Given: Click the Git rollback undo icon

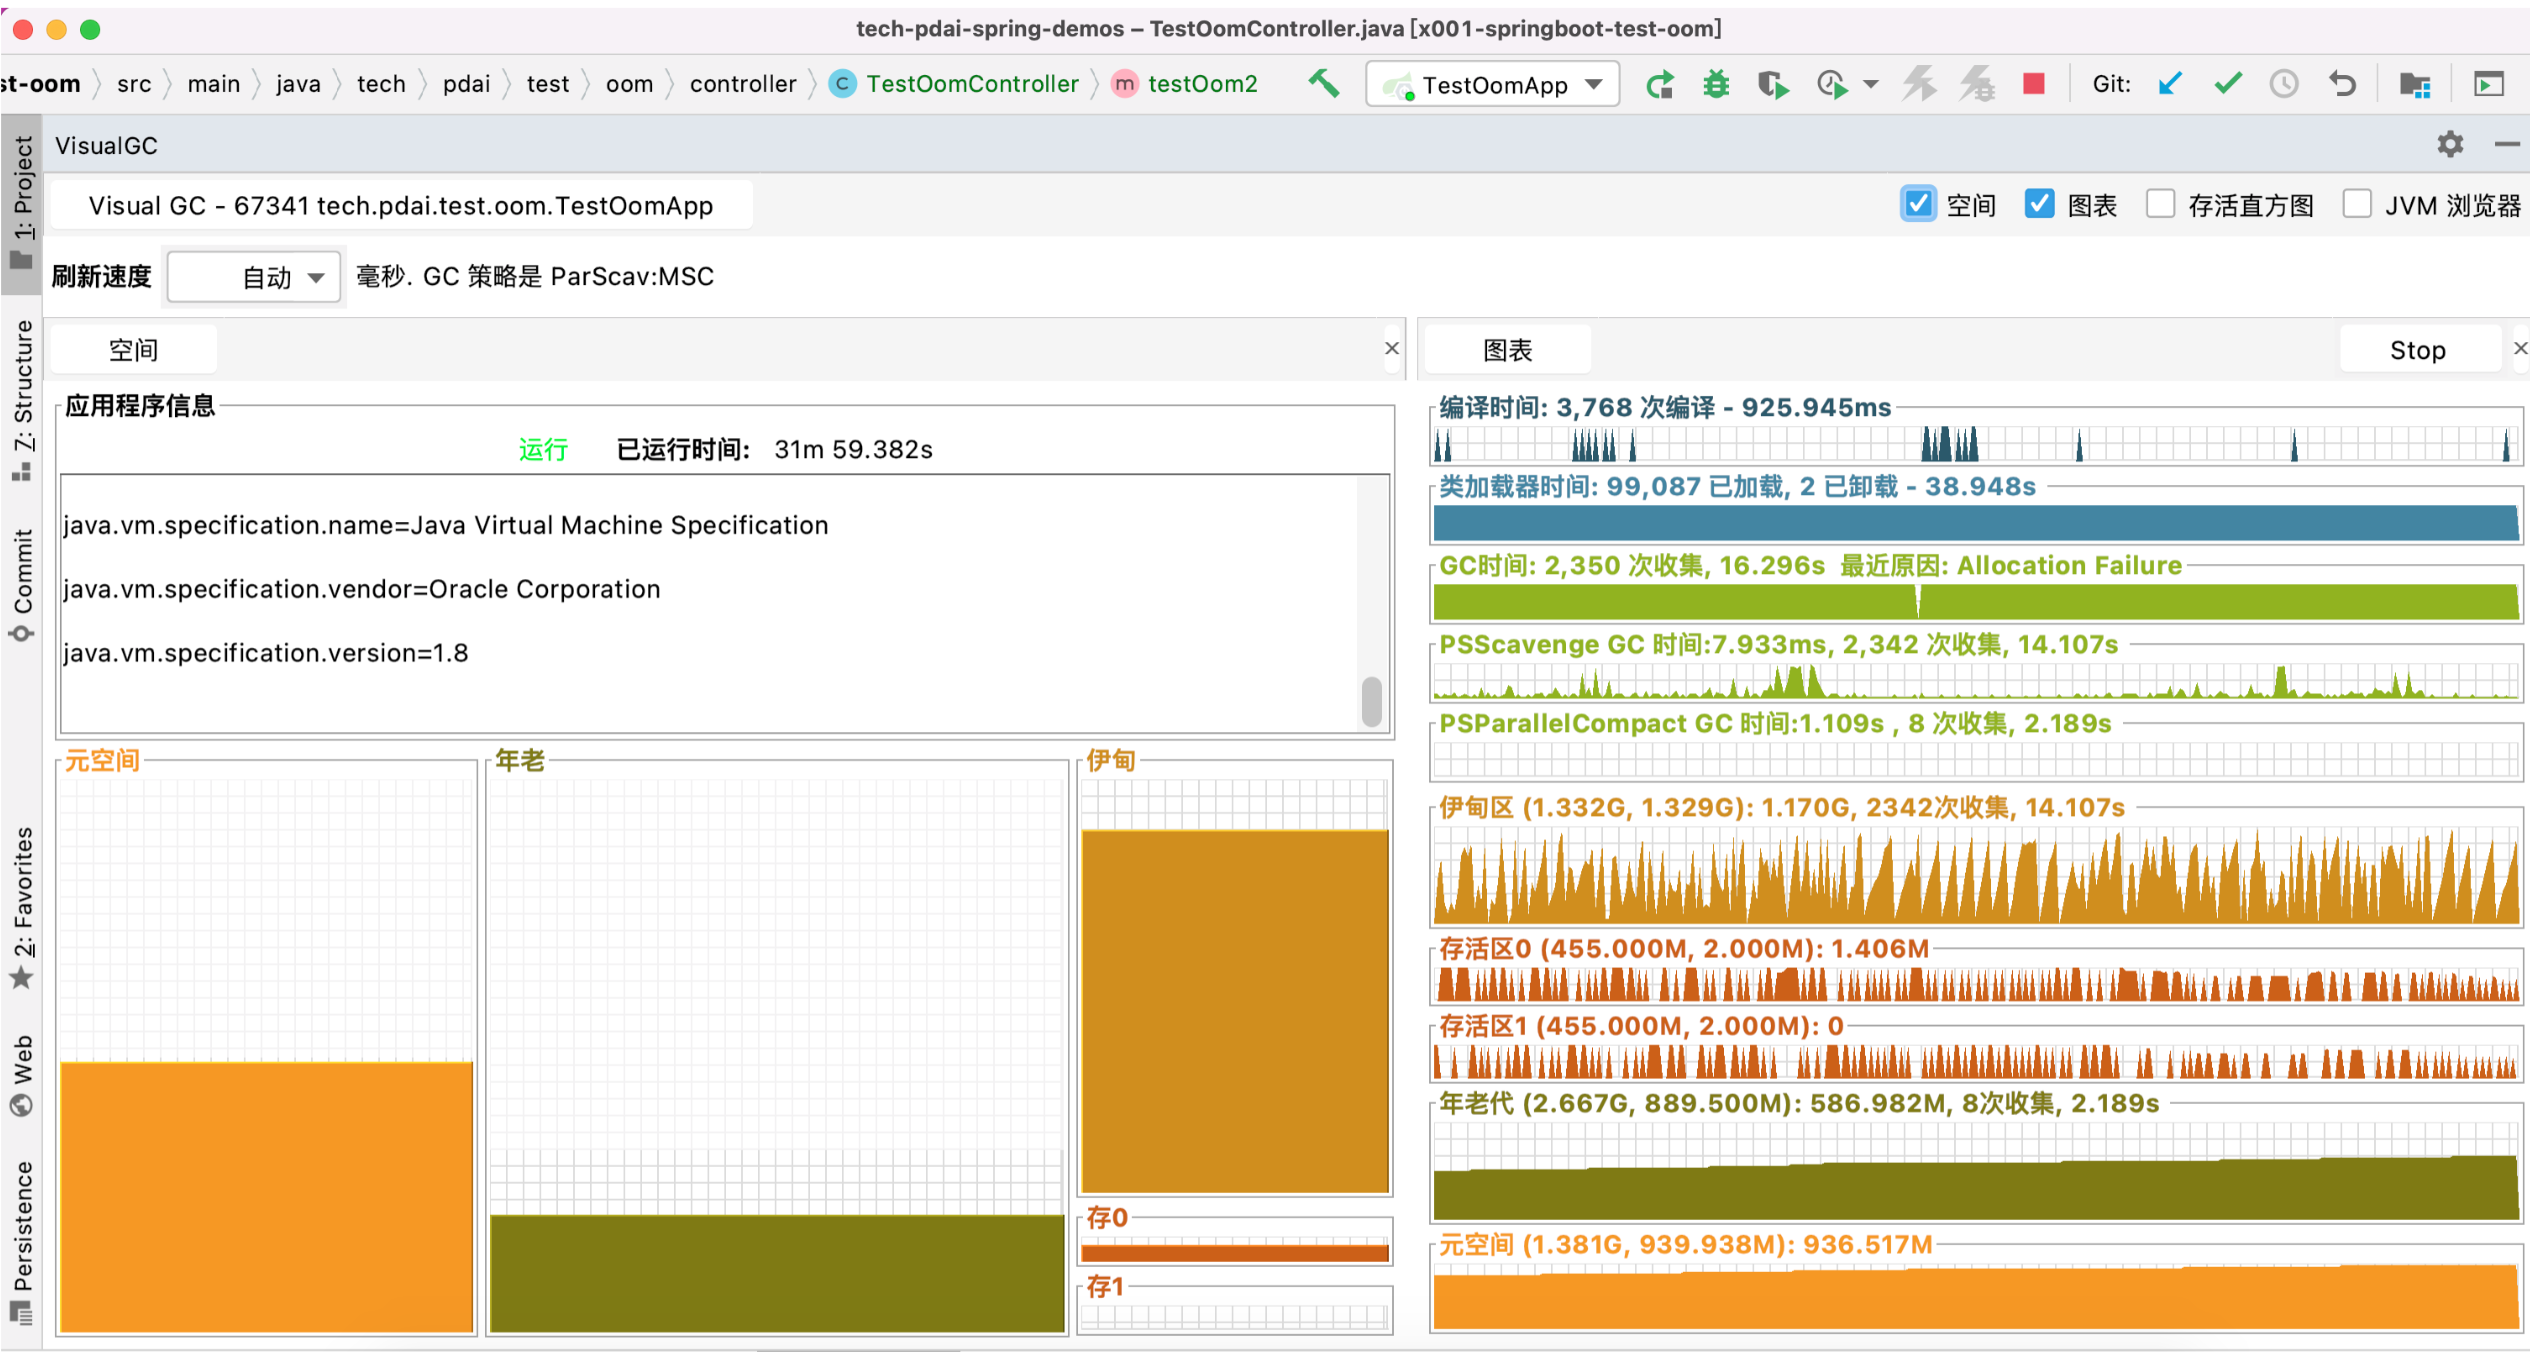Looking at the screenshot, I should [x=2343, y=84].
